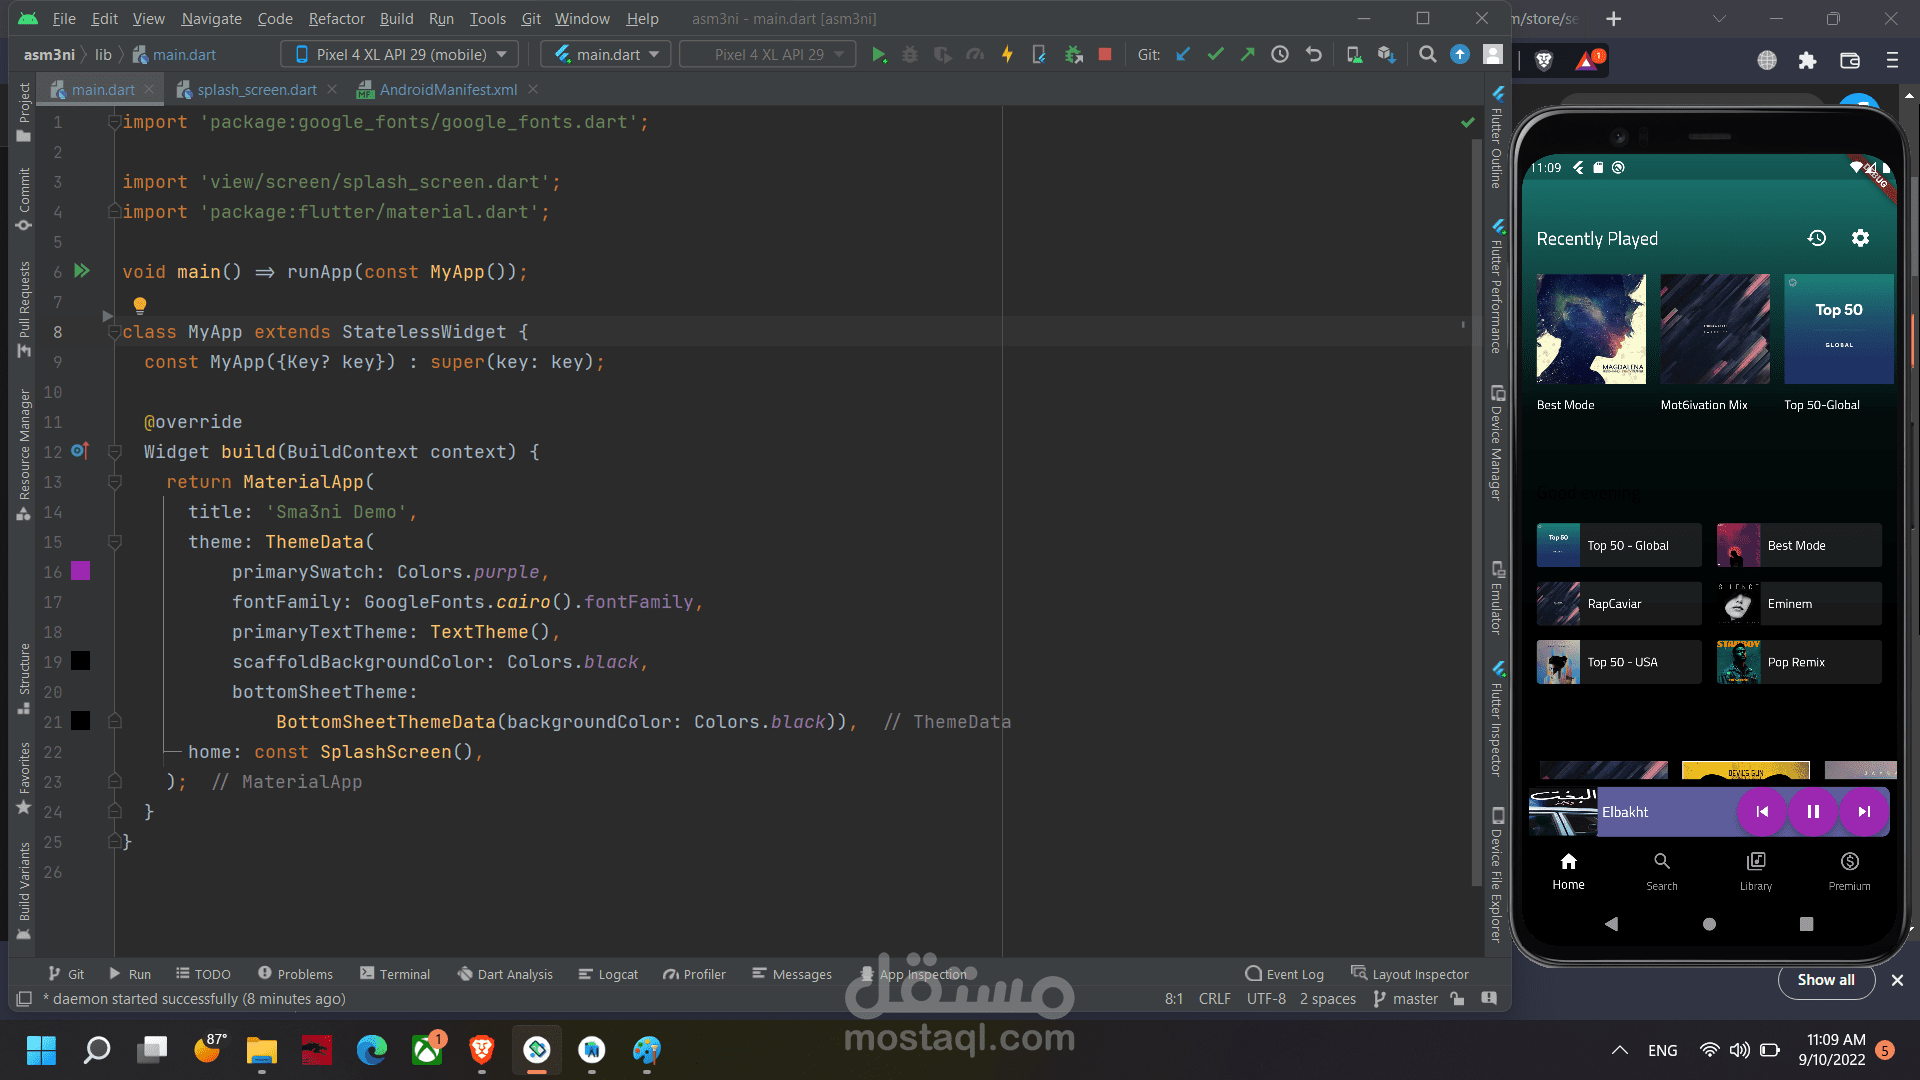Click the emulator settings gear icon
1920x1080 pixels.
coord(1860,238)
